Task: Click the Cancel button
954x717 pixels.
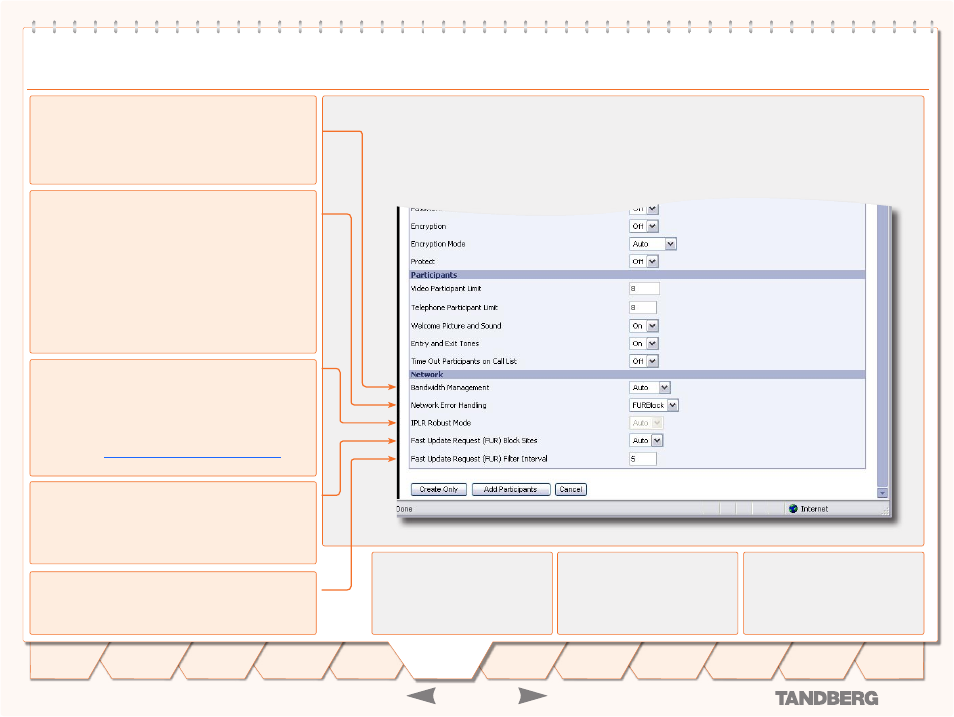Action: point(571,489)
